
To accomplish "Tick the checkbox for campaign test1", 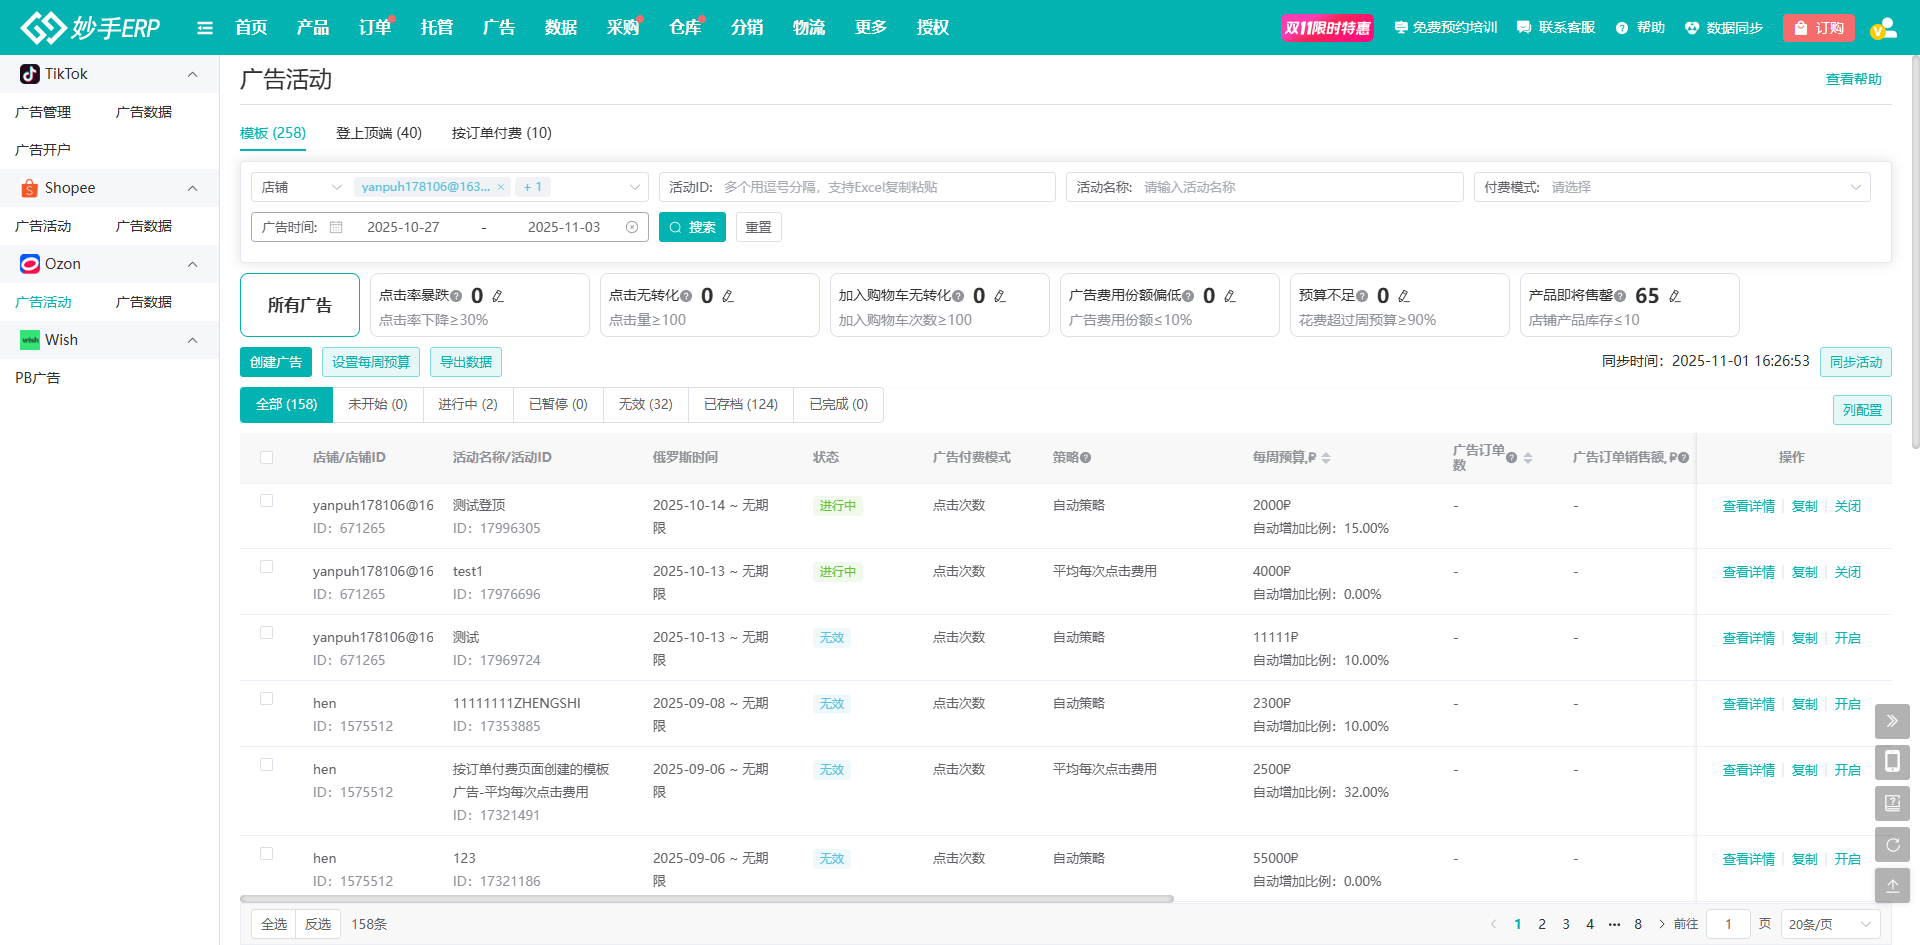I will click(267, 567).
